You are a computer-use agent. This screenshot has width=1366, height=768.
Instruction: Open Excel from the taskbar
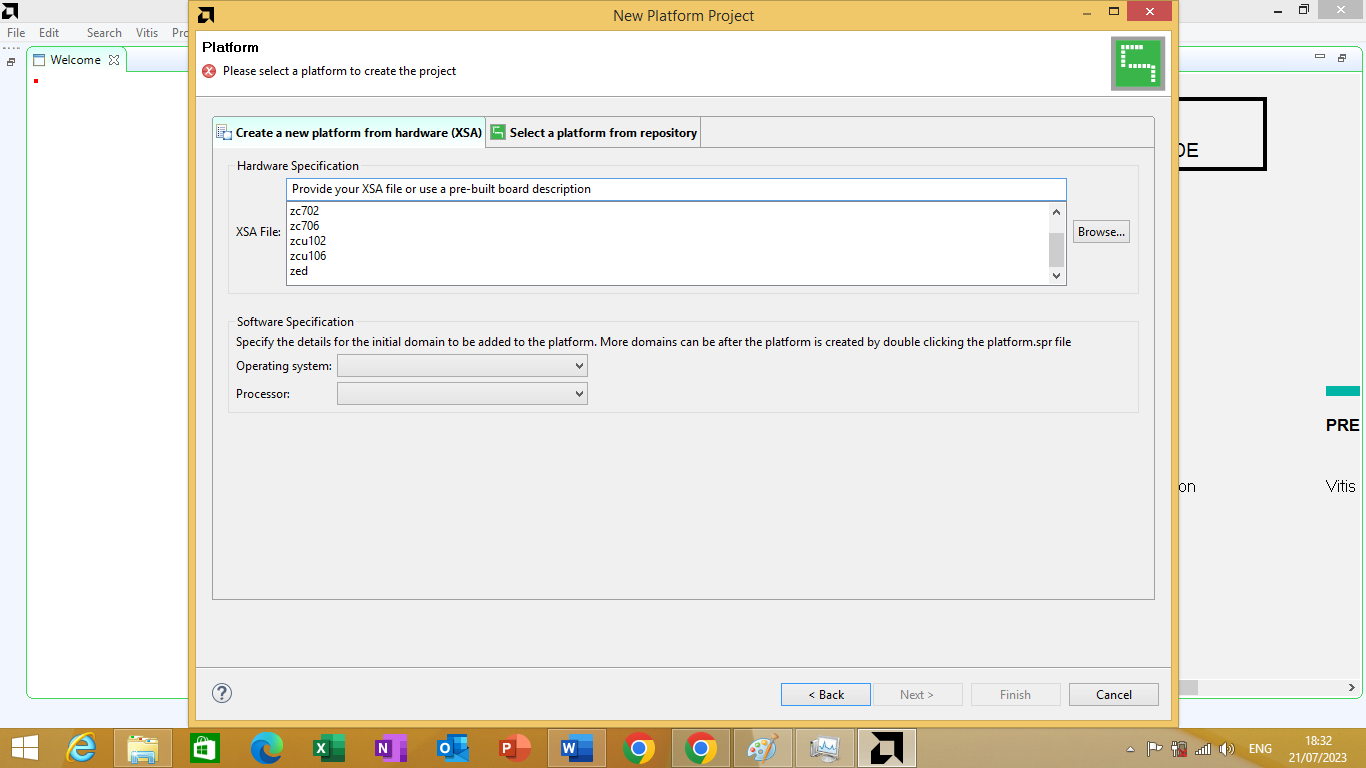329,748
